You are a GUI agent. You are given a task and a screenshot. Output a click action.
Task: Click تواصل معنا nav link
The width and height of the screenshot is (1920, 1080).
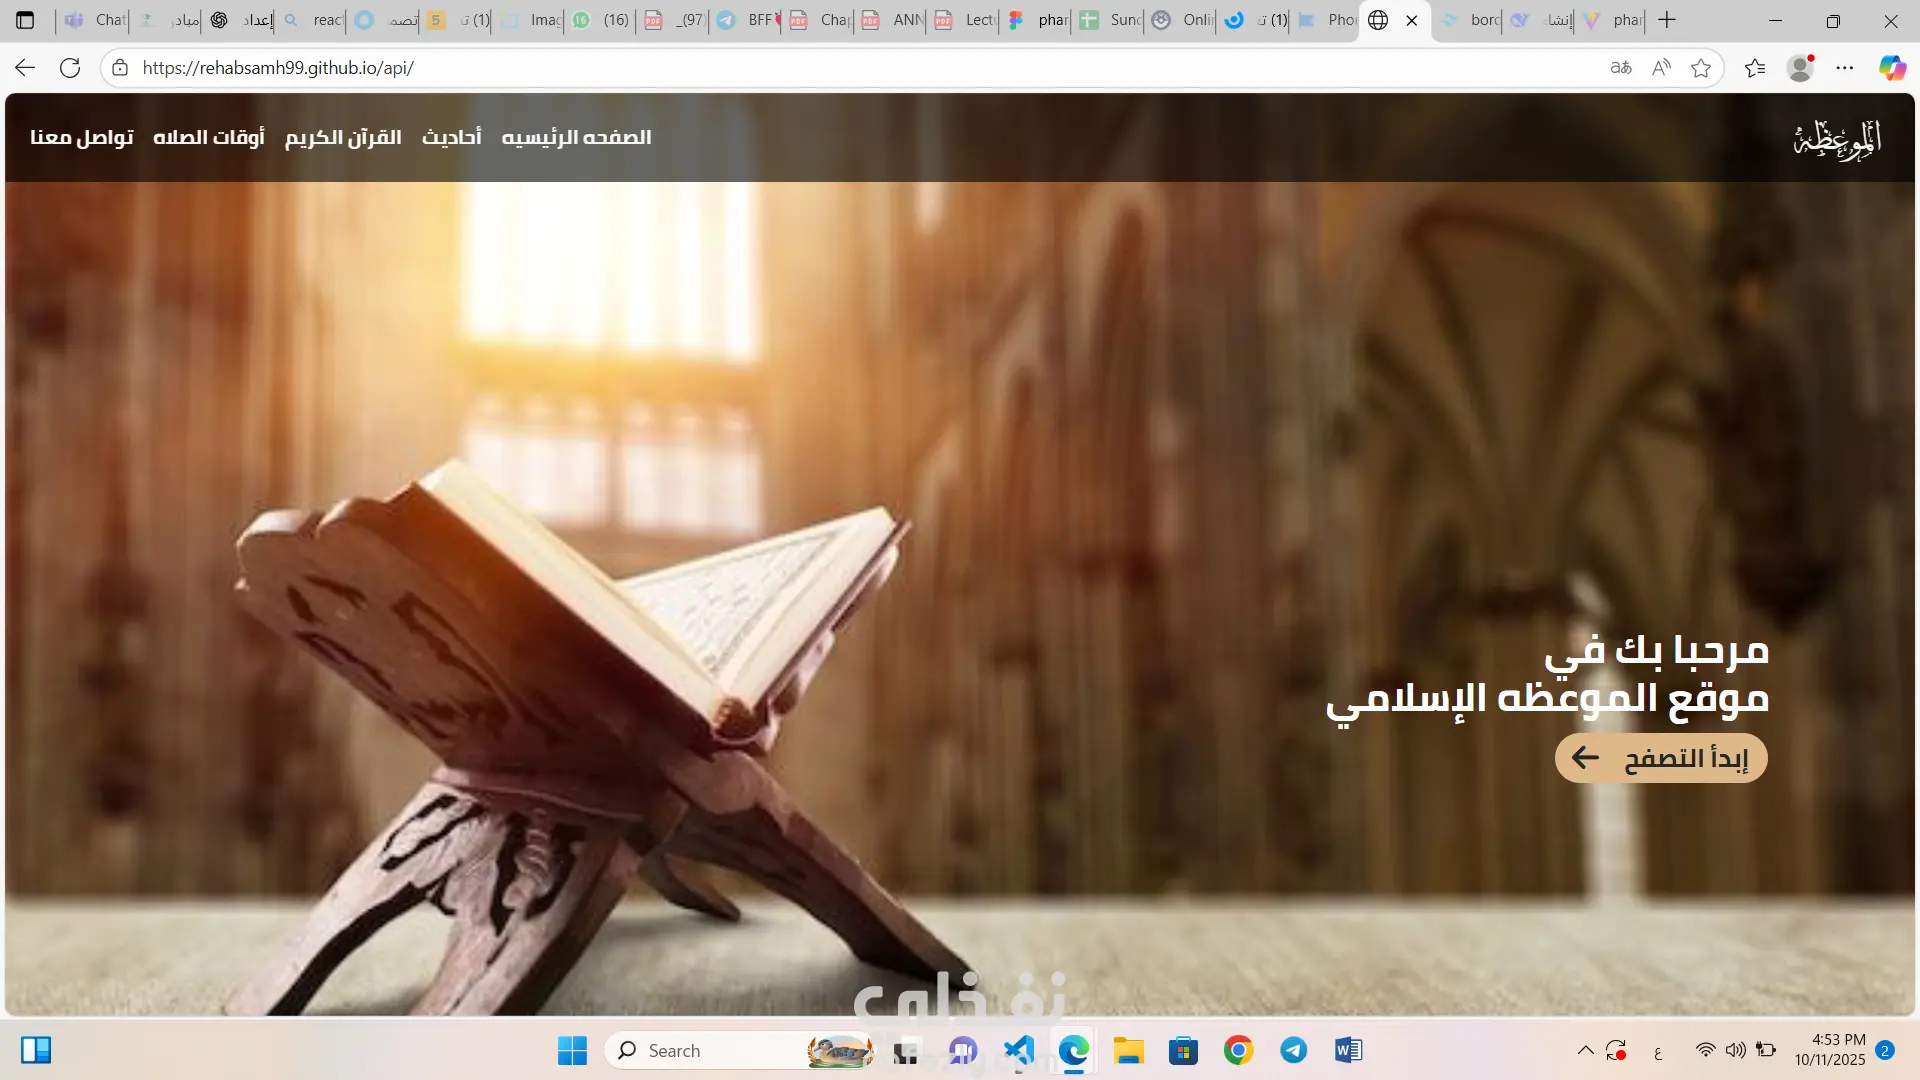[x=82, y=137]
